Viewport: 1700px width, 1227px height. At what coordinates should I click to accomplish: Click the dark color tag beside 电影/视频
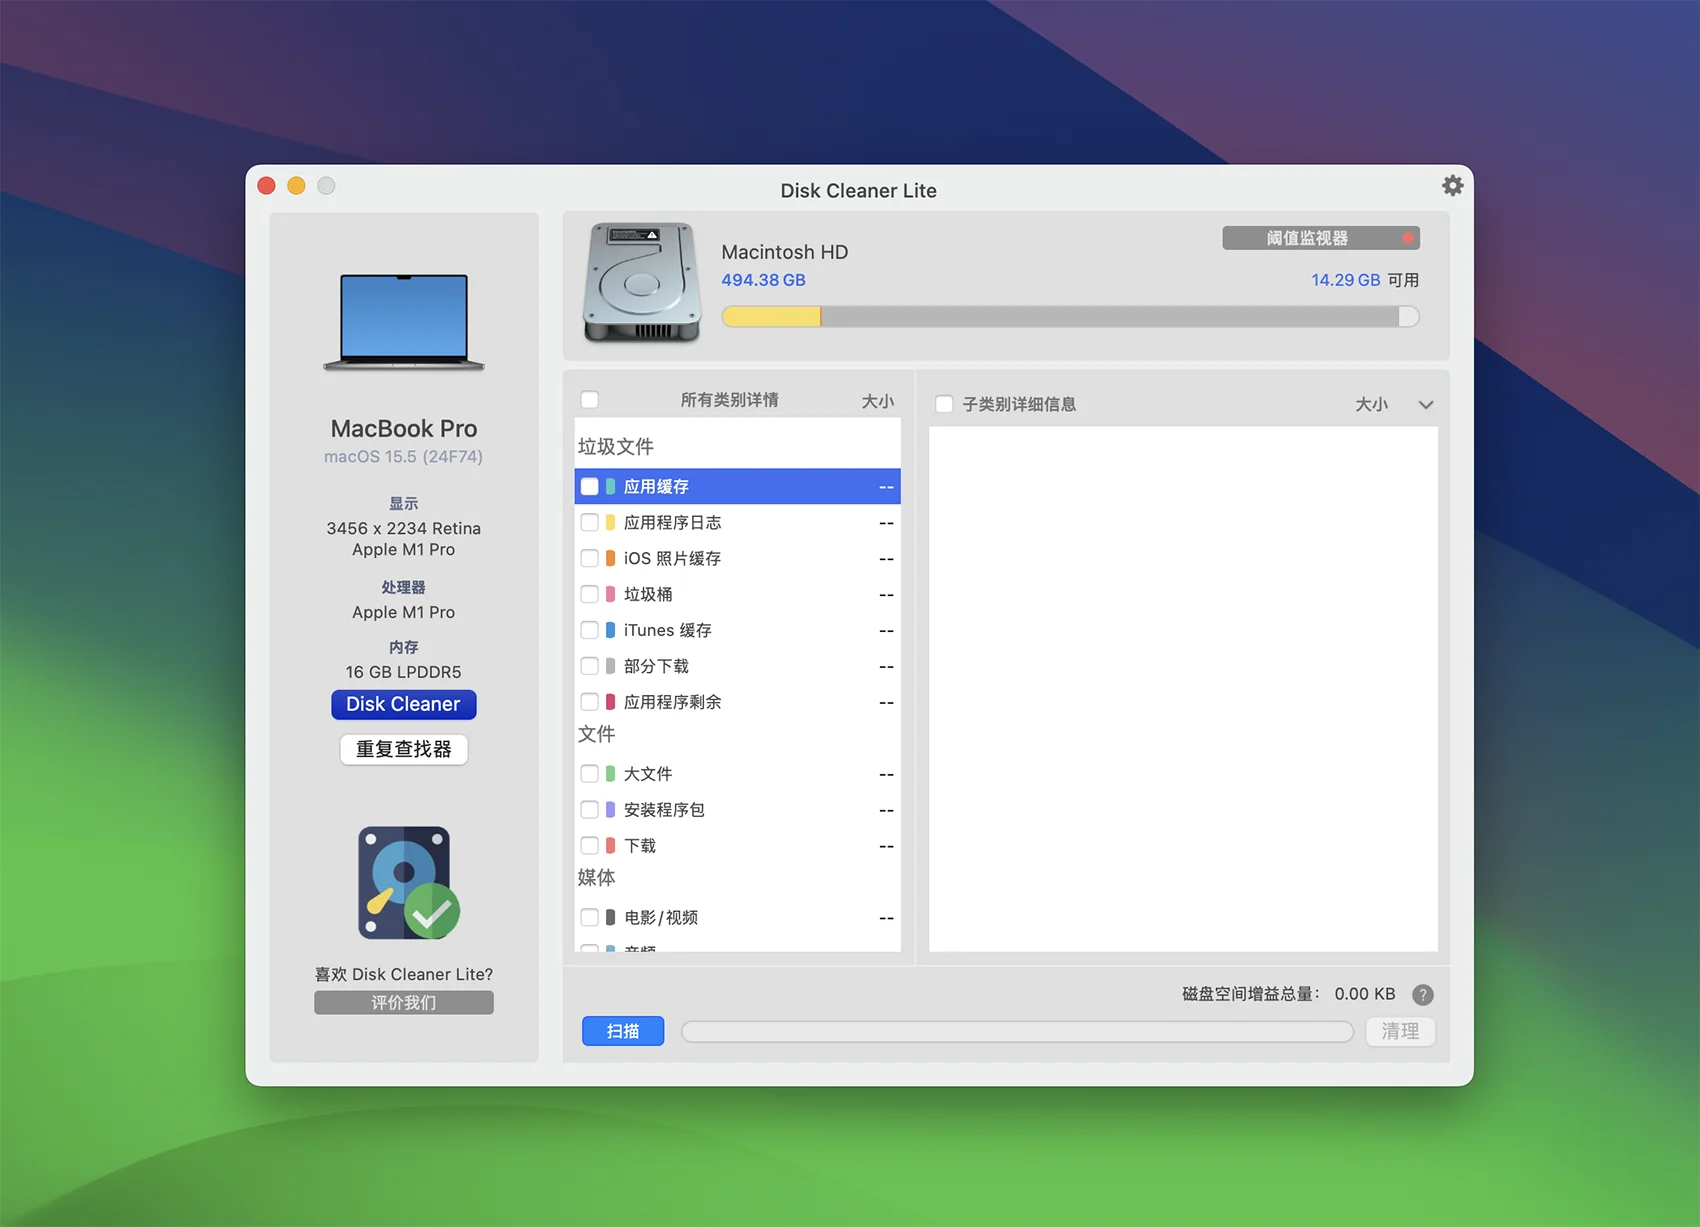610,917
